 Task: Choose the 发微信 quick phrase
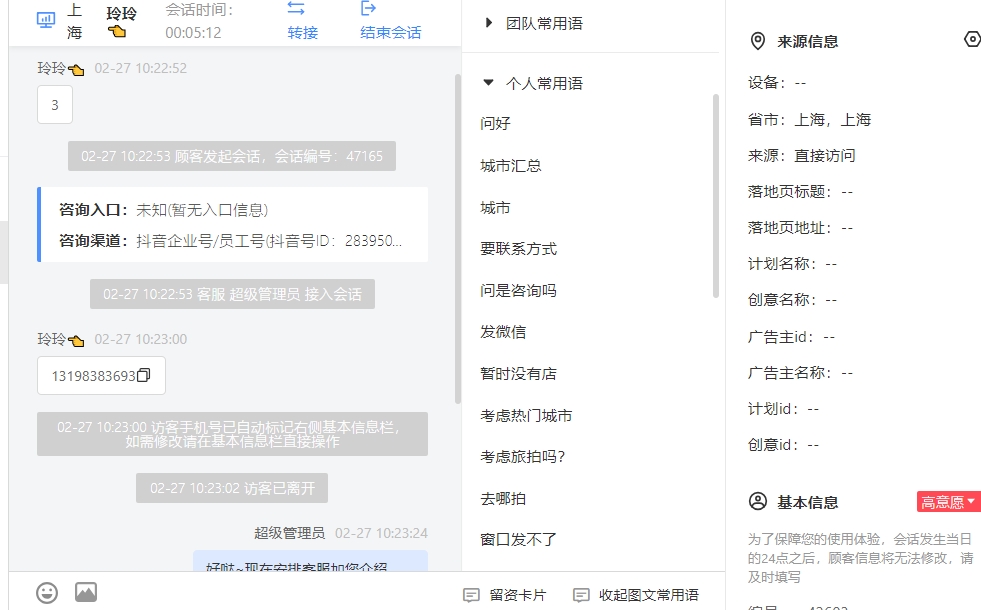coord(503,332)
